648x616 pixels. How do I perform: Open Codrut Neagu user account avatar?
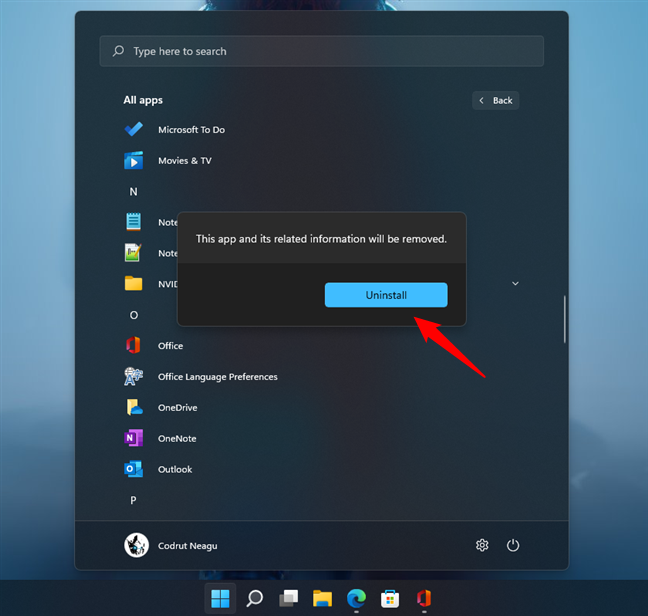136,545
